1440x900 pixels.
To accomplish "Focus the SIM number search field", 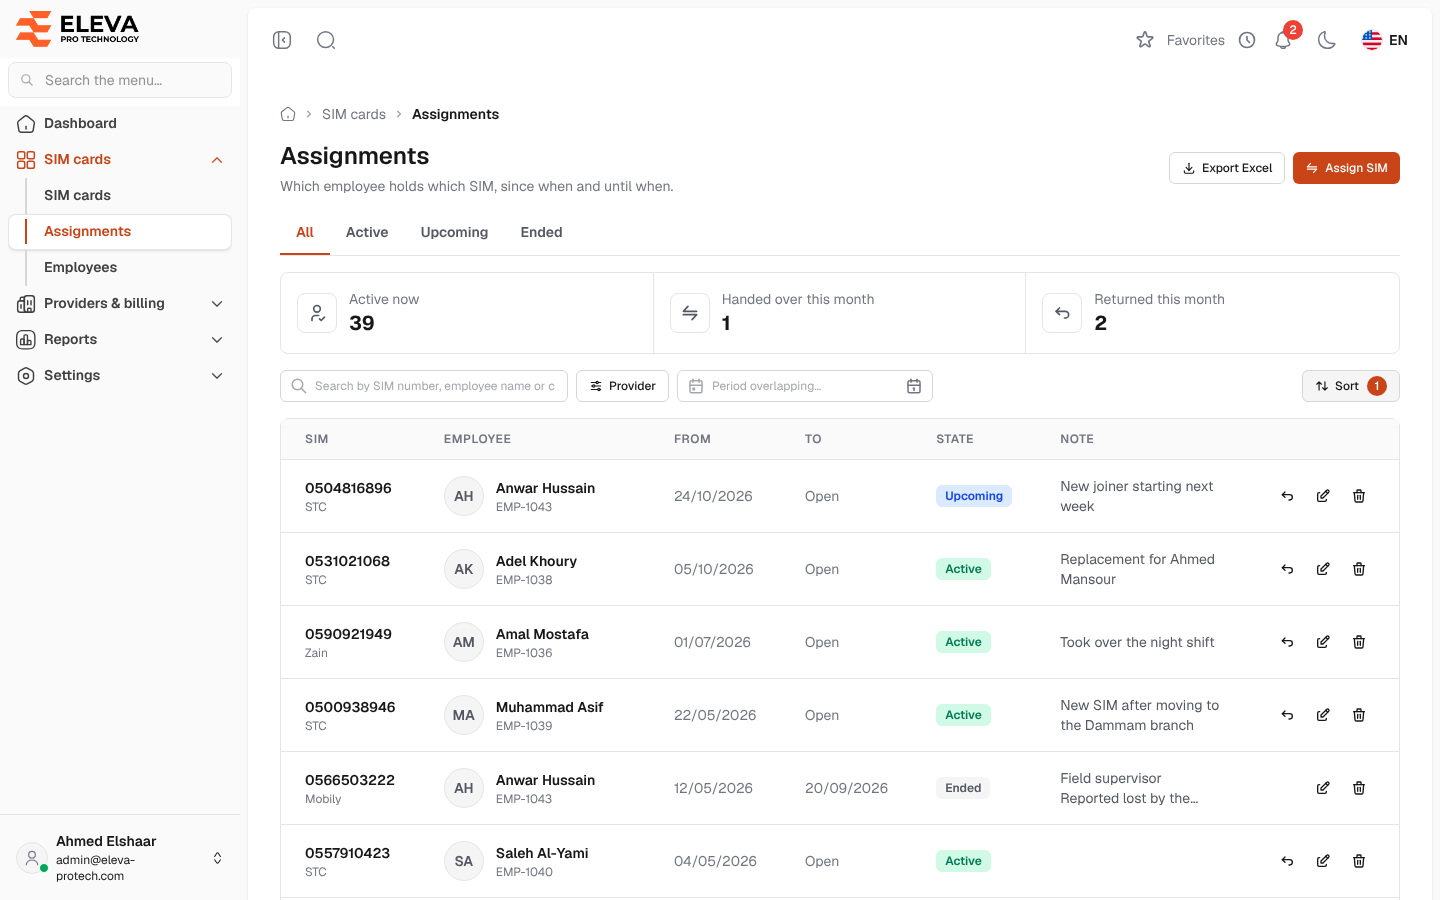I will (x=424, y=386).
